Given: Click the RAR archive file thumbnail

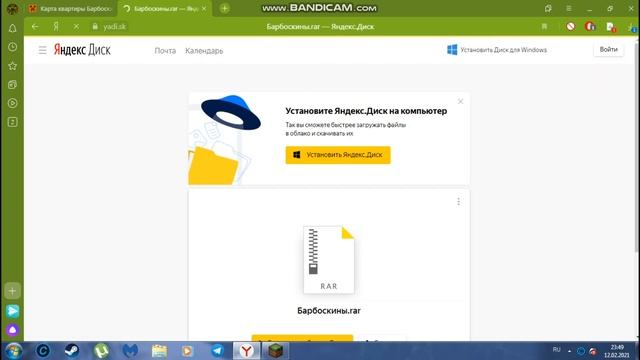Looking at the screenshot, I should click(329, 260).
